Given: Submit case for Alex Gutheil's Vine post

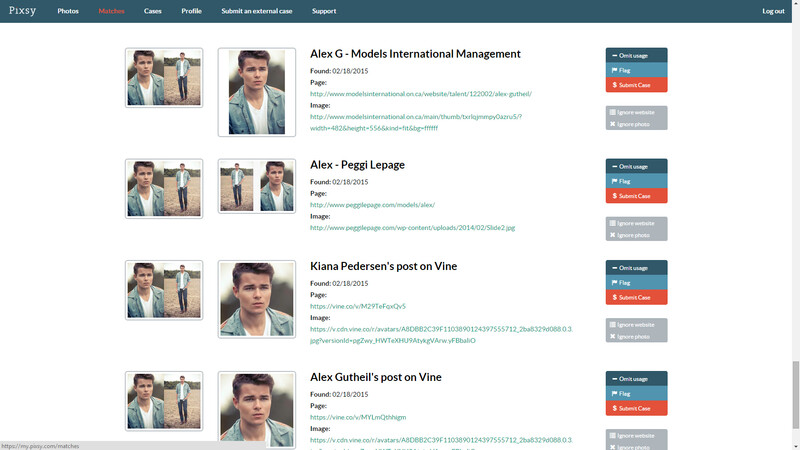Looking at the screenshot, I should click(636, 408).
